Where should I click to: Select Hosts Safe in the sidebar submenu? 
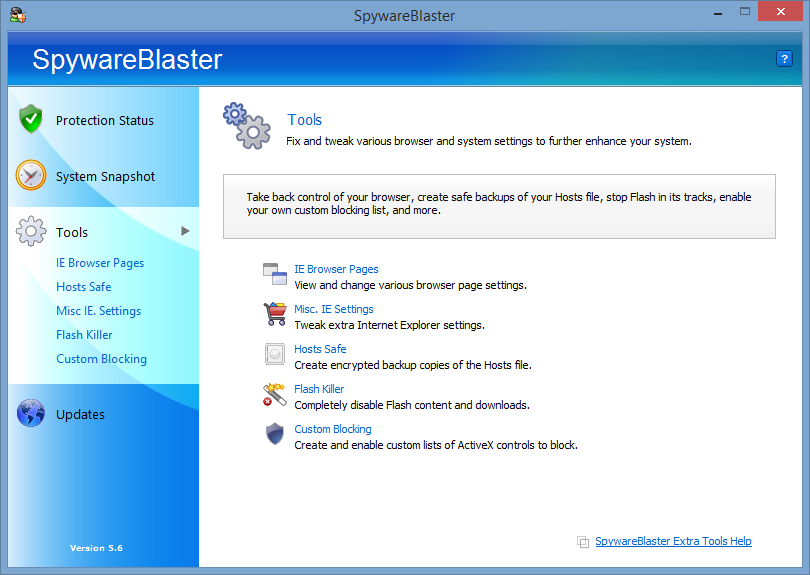(84, 287)
